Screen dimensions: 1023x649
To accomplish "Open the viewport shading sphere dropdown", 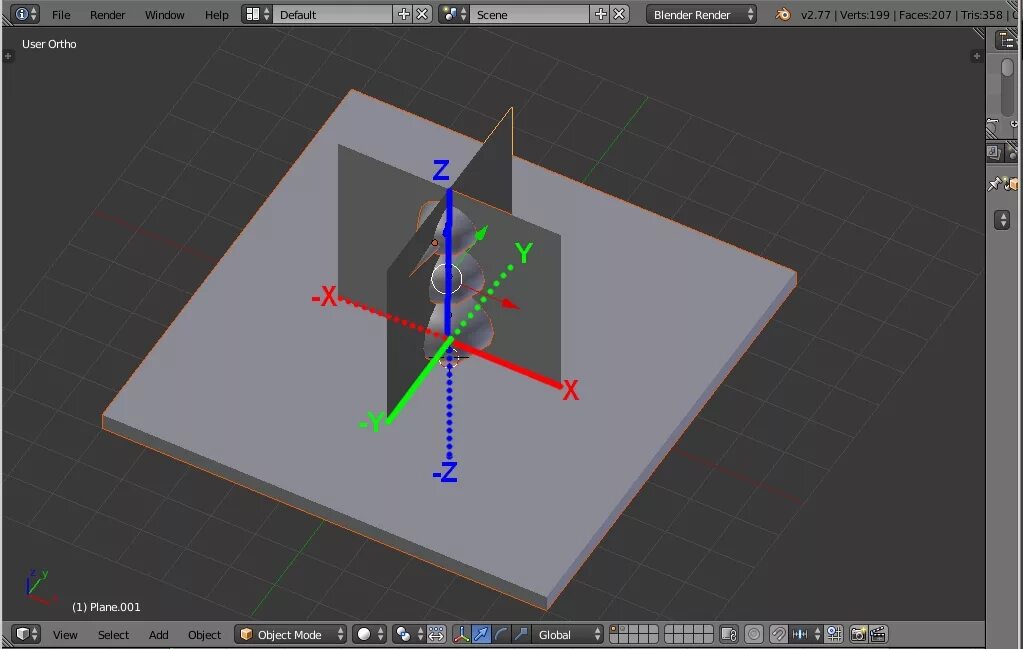I will tap(370, 635).
